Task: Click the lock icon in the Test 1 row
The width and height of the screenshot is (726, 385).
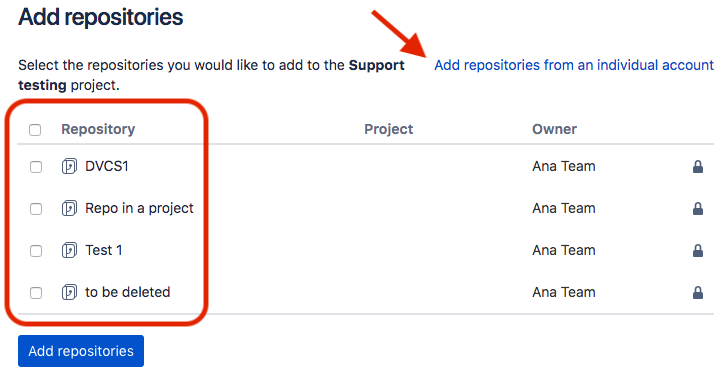Action: [698, 251]
